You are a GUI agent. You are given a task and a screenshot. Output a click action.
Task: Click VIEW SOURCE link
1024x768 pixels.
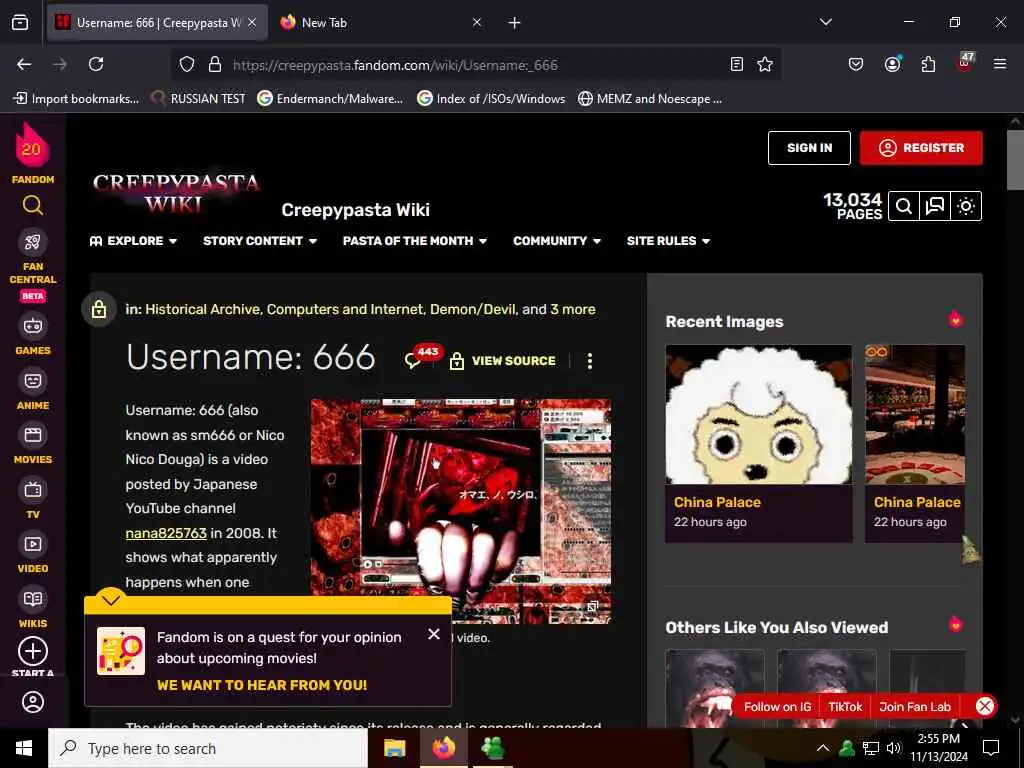tap(502, 361)
